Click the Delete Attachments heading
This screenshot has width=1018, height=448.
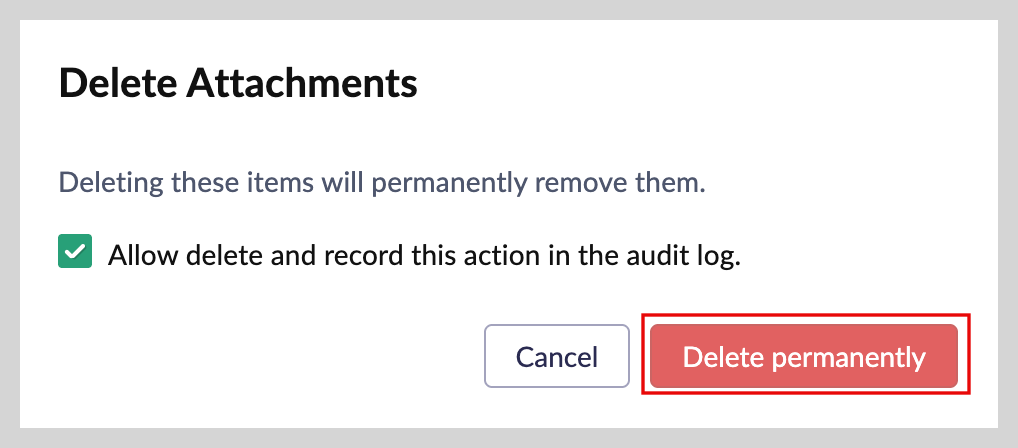pos(238,83)
